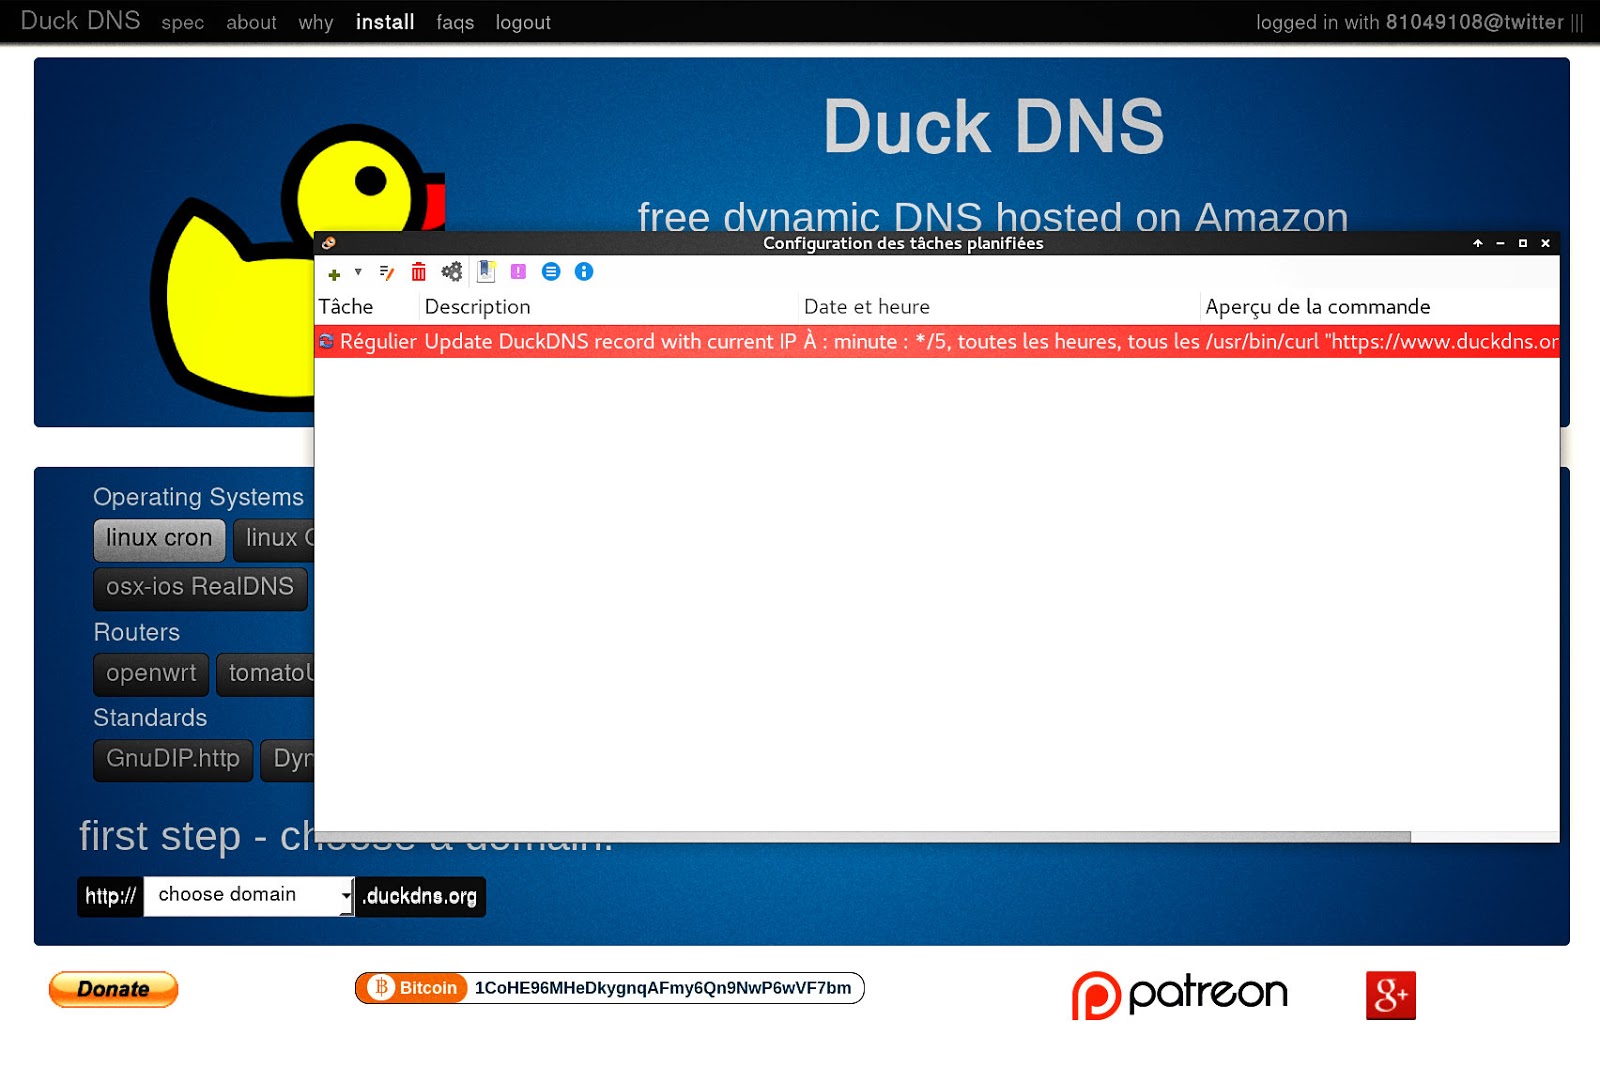Click the green plus new task icon

pos(334,273)
